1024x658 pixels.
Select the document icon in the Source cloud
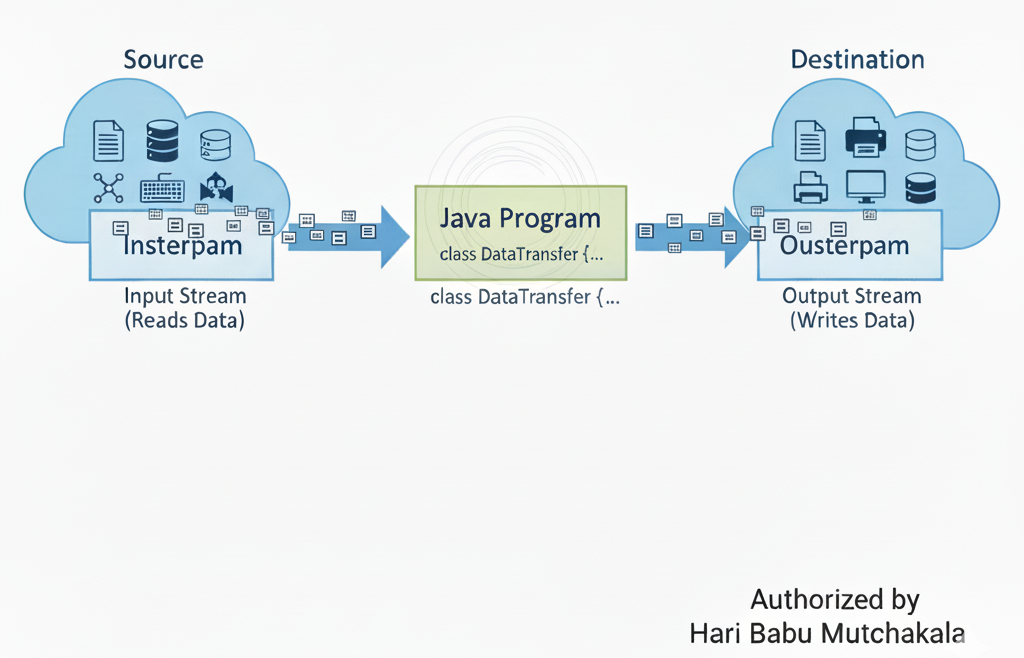(x=106, y=139)
